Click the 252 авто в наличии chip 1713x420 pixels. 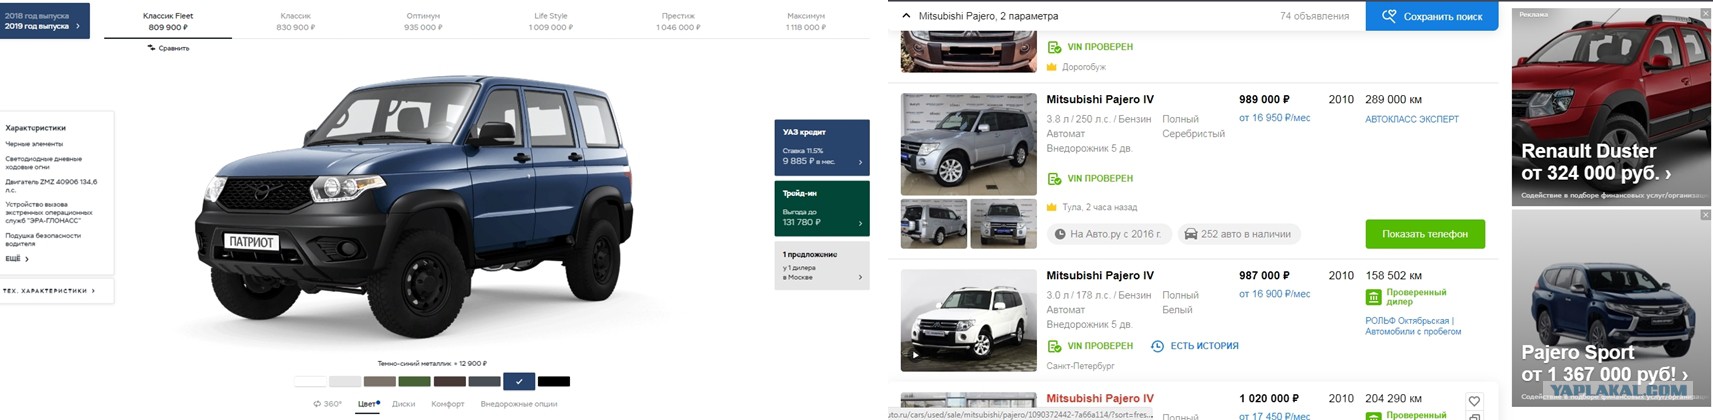click(1237, 234)
